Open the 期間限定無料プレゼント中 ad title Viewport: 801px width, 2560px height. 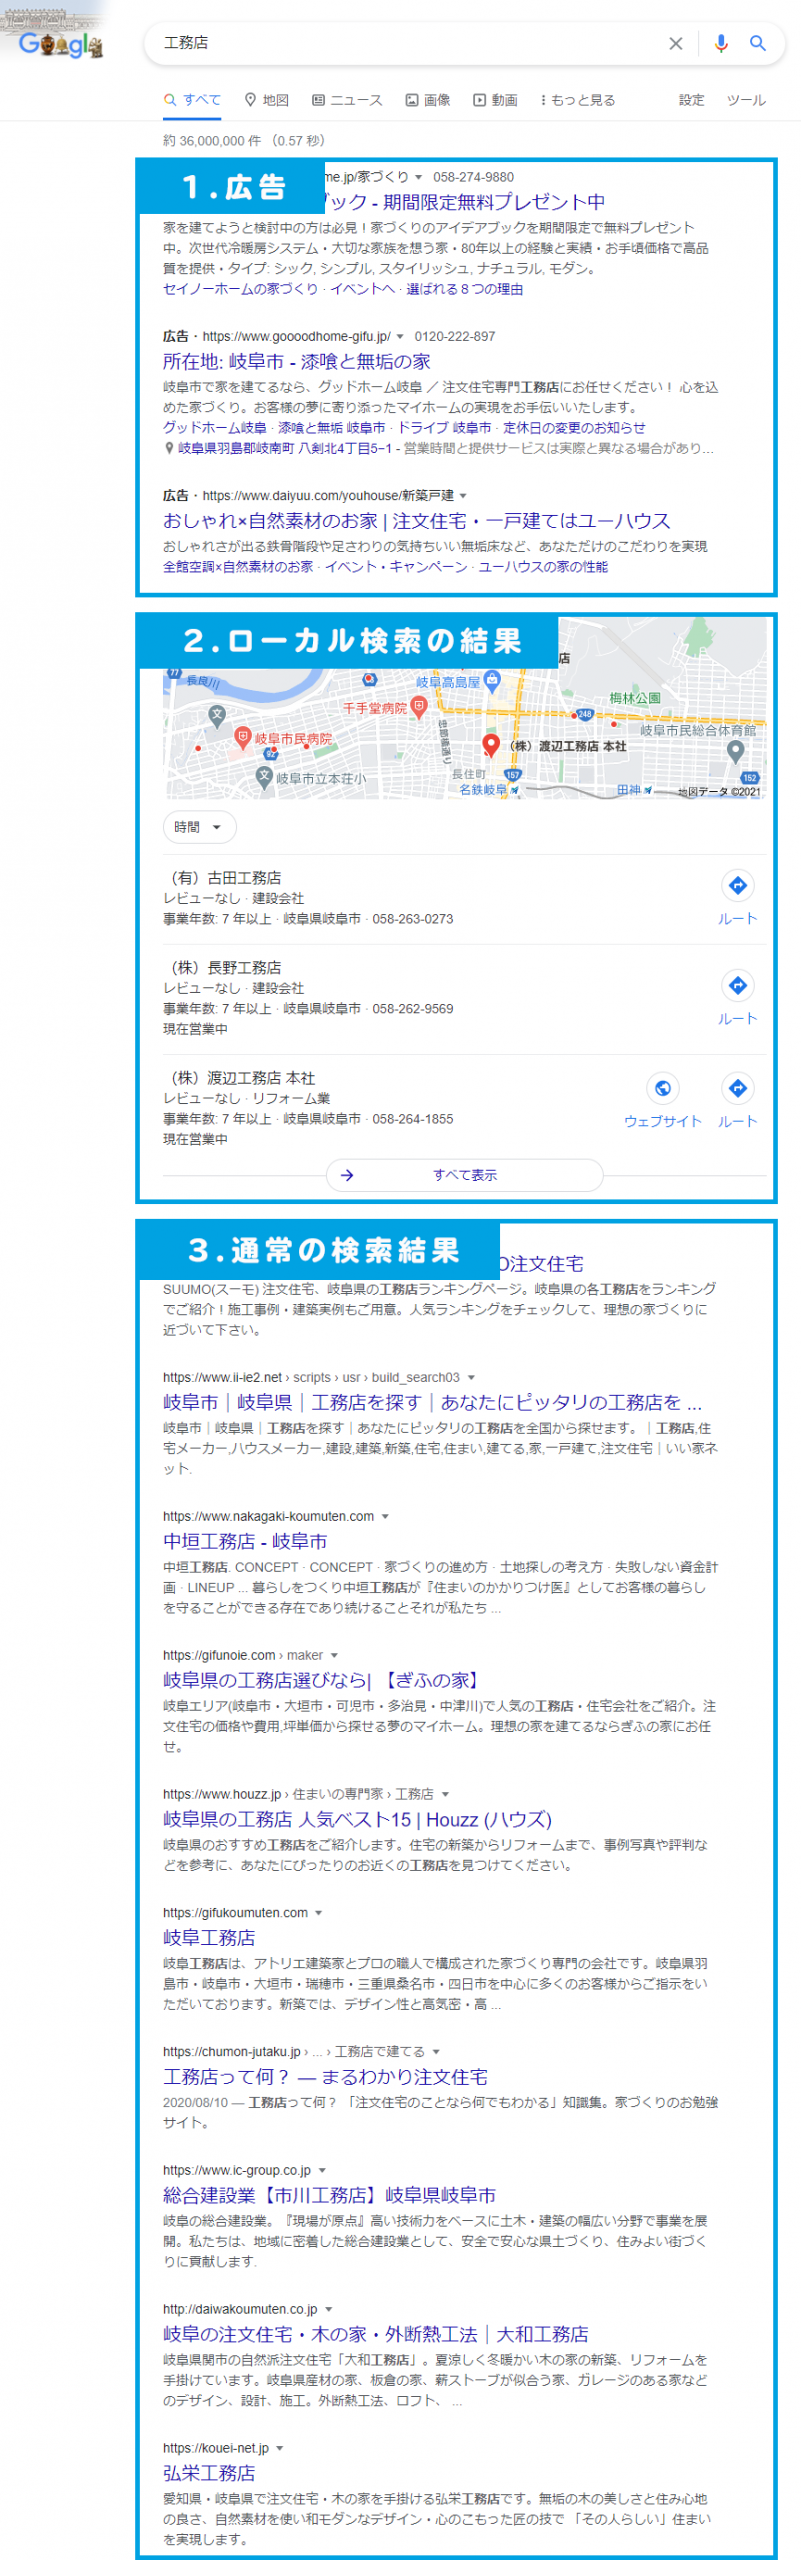tap(465, 203)
